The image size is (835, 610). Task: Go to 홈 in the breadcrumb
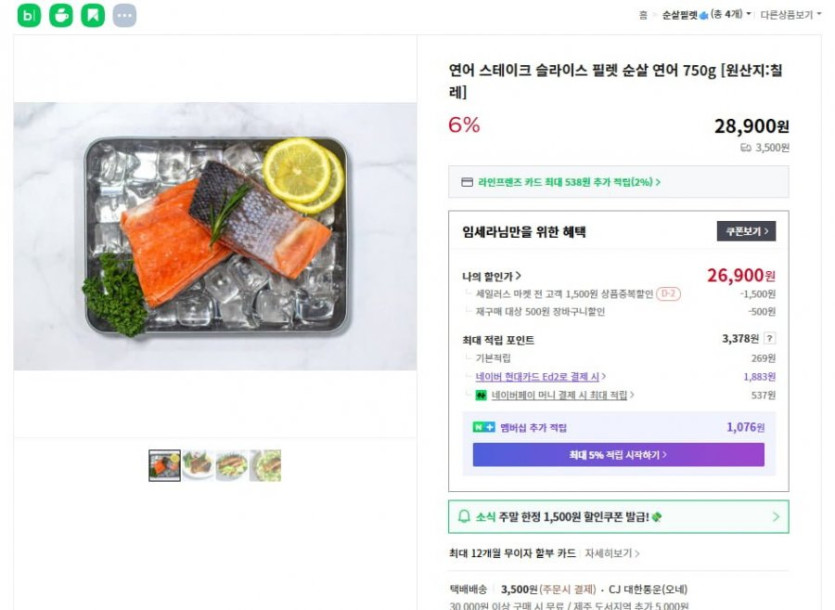pyautogui.click(x=643, y=15)
